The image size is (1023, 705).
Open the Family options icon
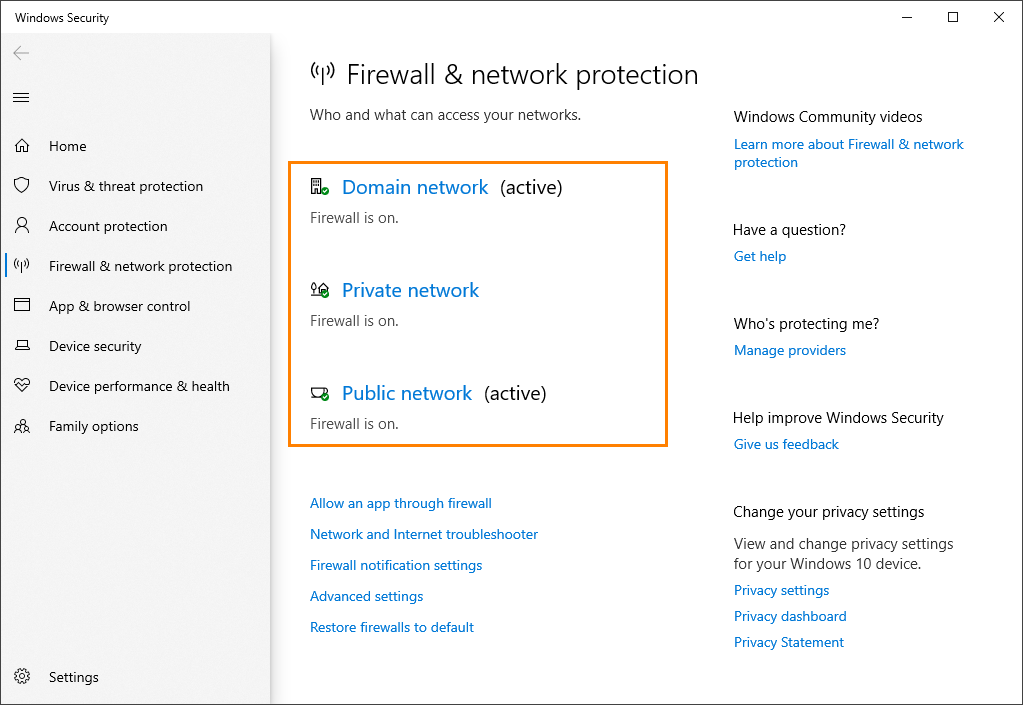[22, 426]
